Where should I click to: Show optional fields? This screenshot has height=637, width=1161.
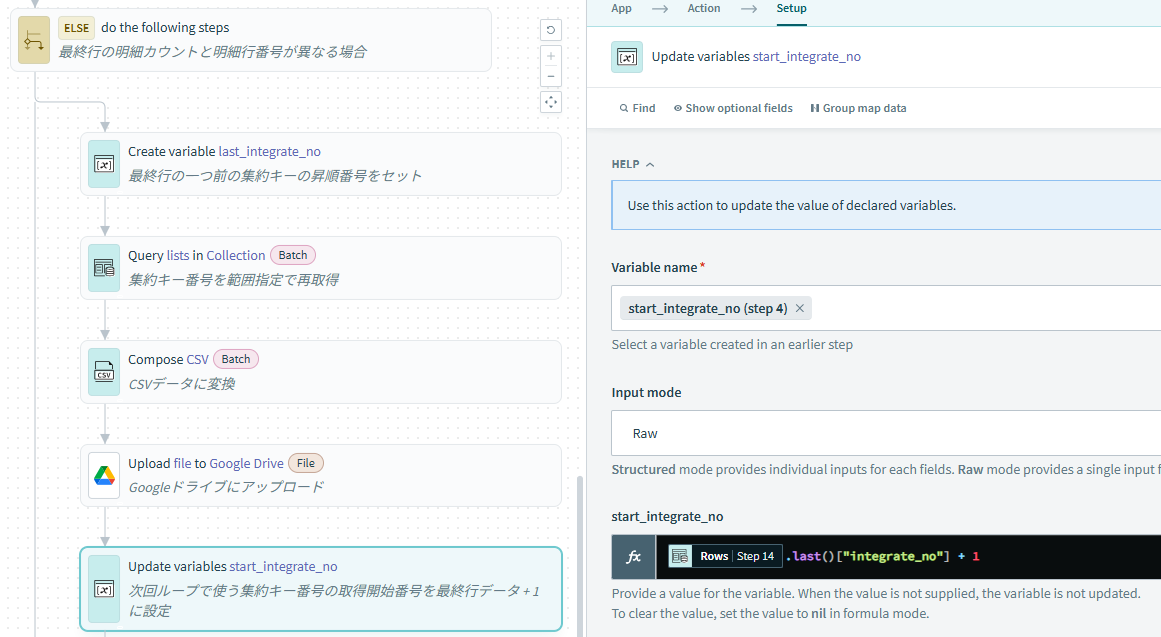[x=733, y=108]
